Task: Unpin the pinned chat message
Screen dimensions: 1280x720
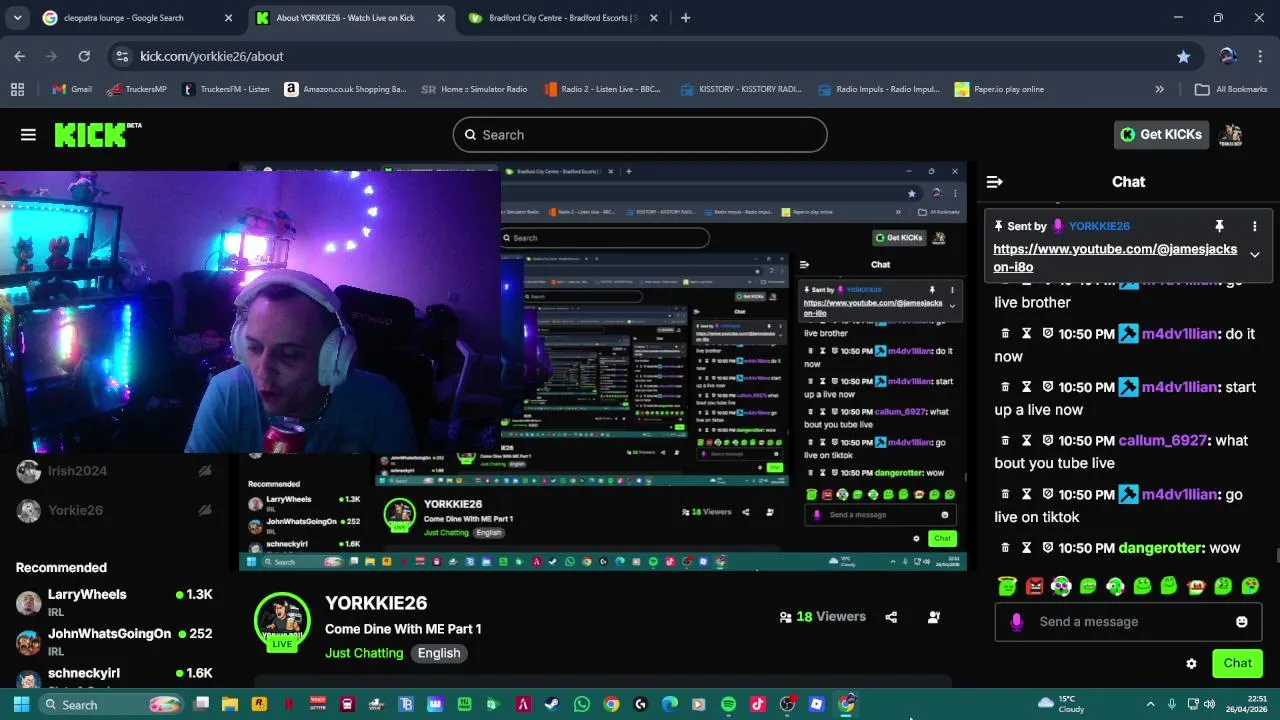Action: coord(1219,227)
